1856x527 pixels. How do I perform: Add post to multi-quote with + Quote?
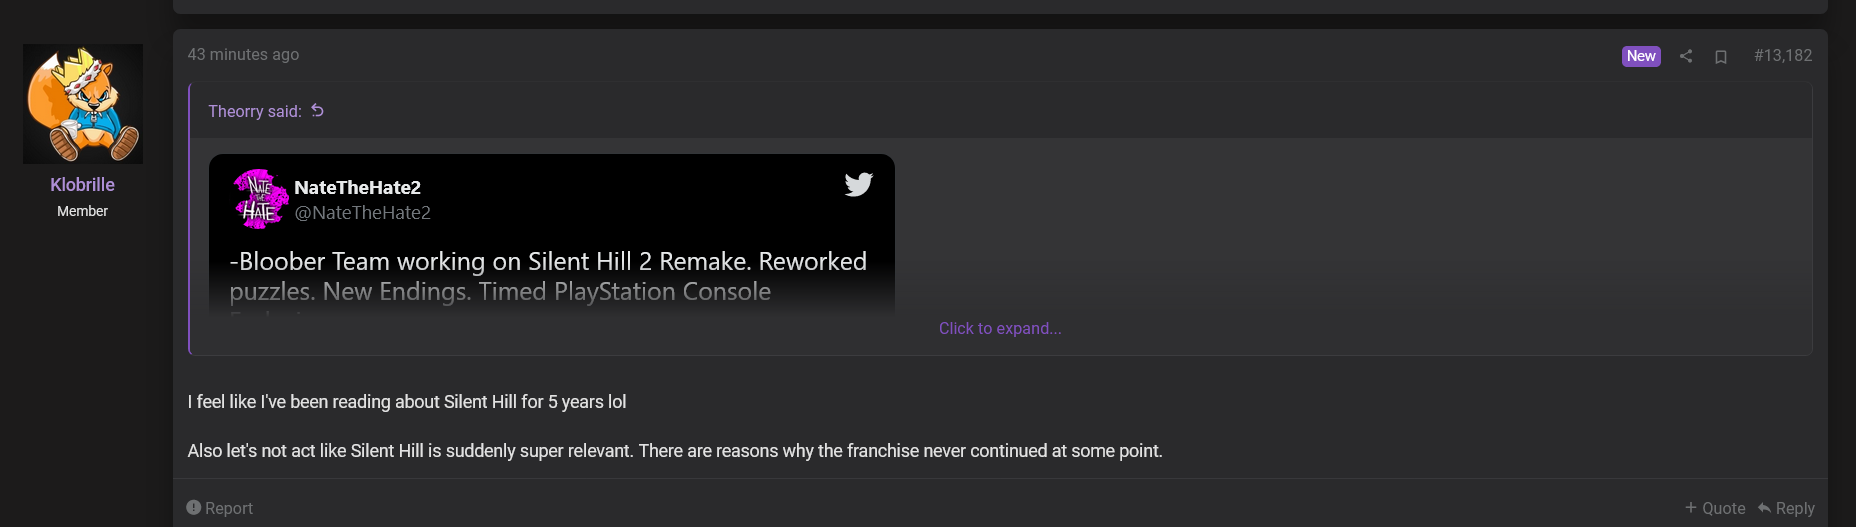tap(1715, 508)
